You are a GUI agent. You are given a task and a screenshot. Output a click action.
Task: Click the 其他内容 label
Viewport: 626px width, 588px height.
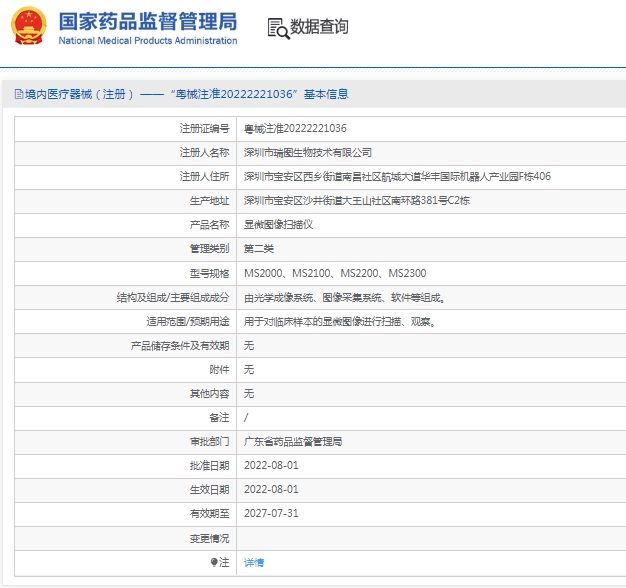pos(209,394)
